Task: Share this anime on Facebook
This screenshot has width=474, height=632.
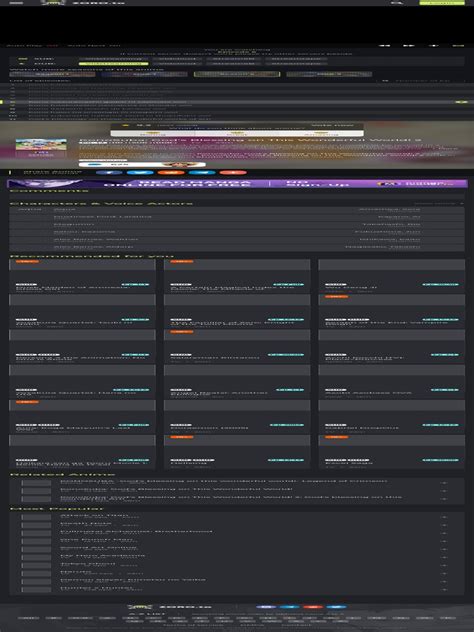Action: point(109,173)
